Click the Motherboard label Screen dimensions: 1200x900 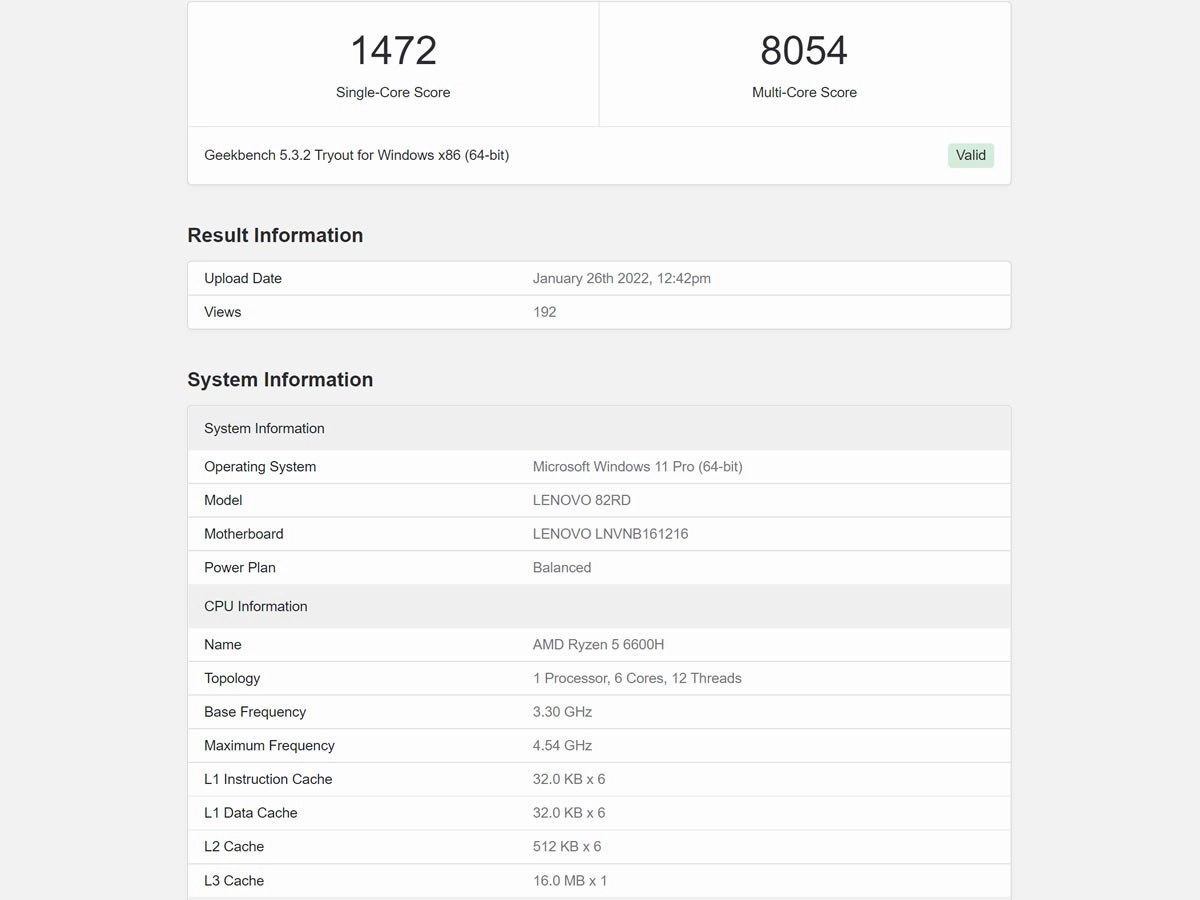tap(244, 534)
